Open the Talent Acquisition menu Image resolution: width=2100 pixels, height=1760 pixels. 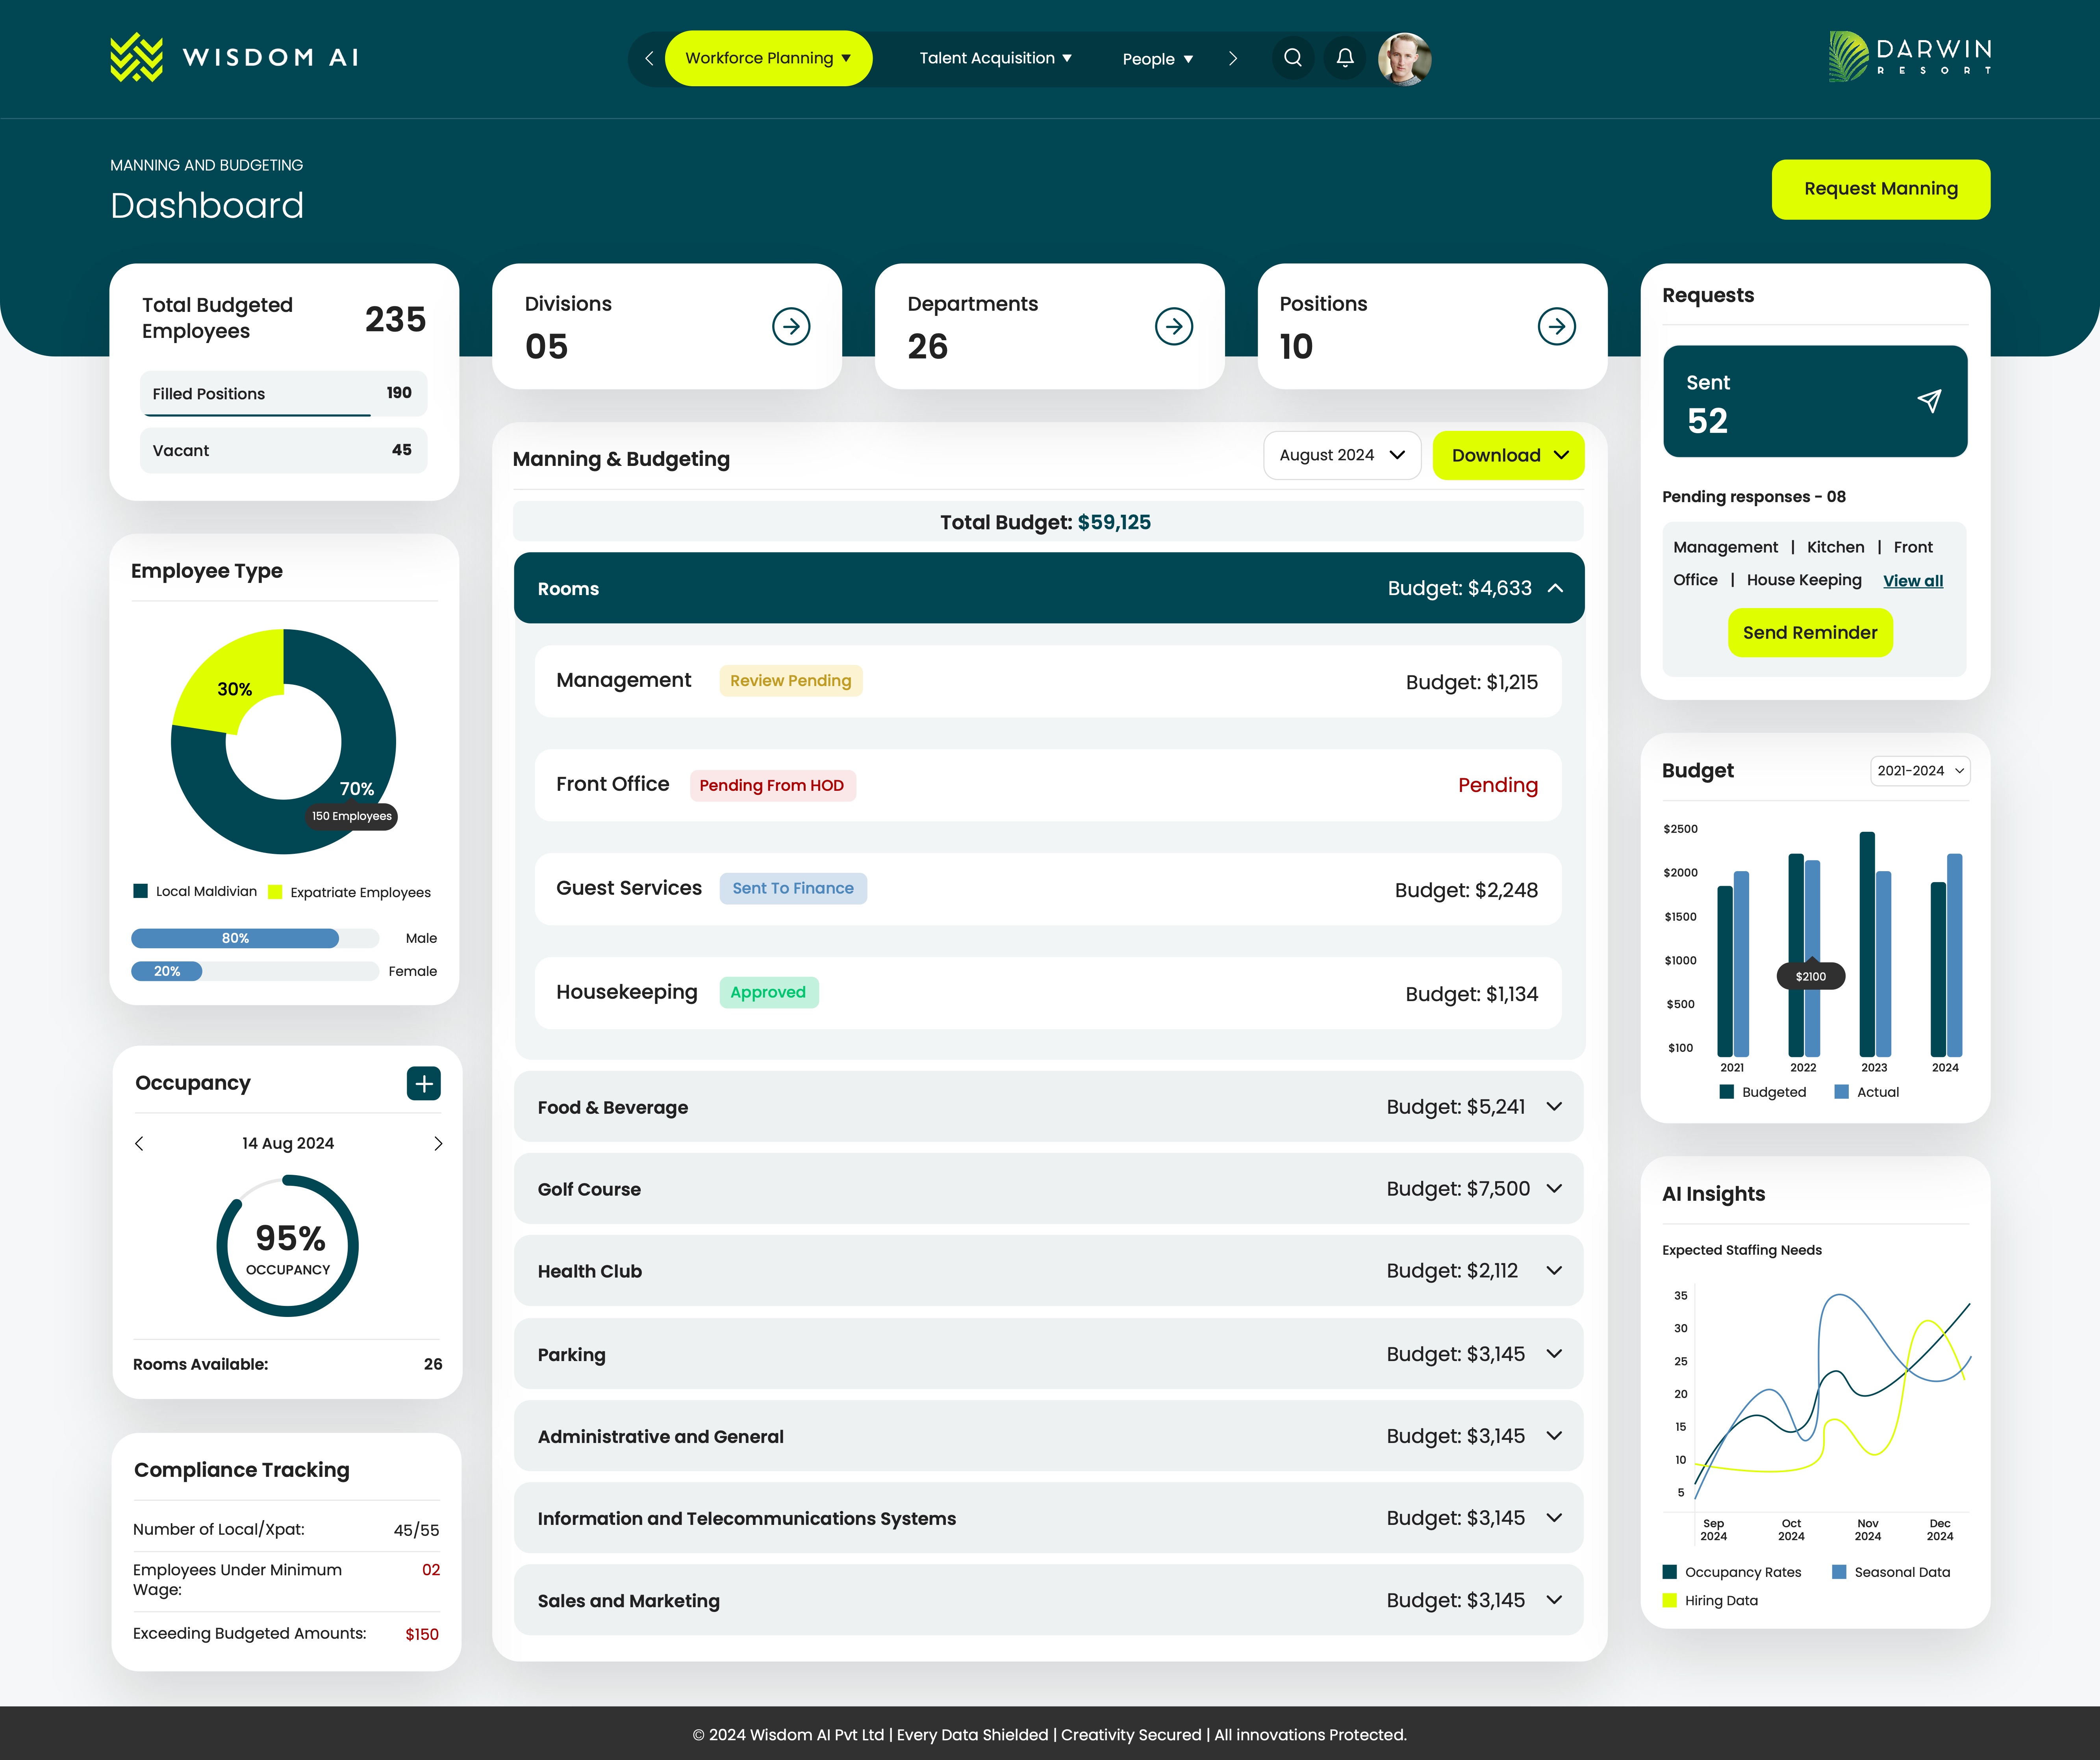point(995,58)
